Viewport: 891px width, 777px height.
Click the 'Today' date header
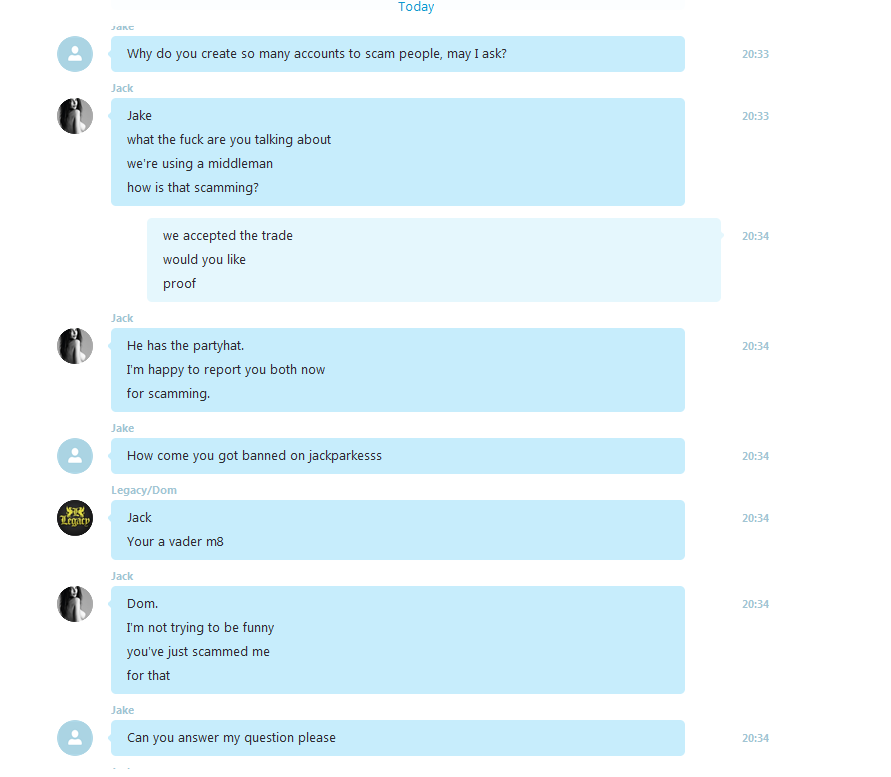[416, 7]
